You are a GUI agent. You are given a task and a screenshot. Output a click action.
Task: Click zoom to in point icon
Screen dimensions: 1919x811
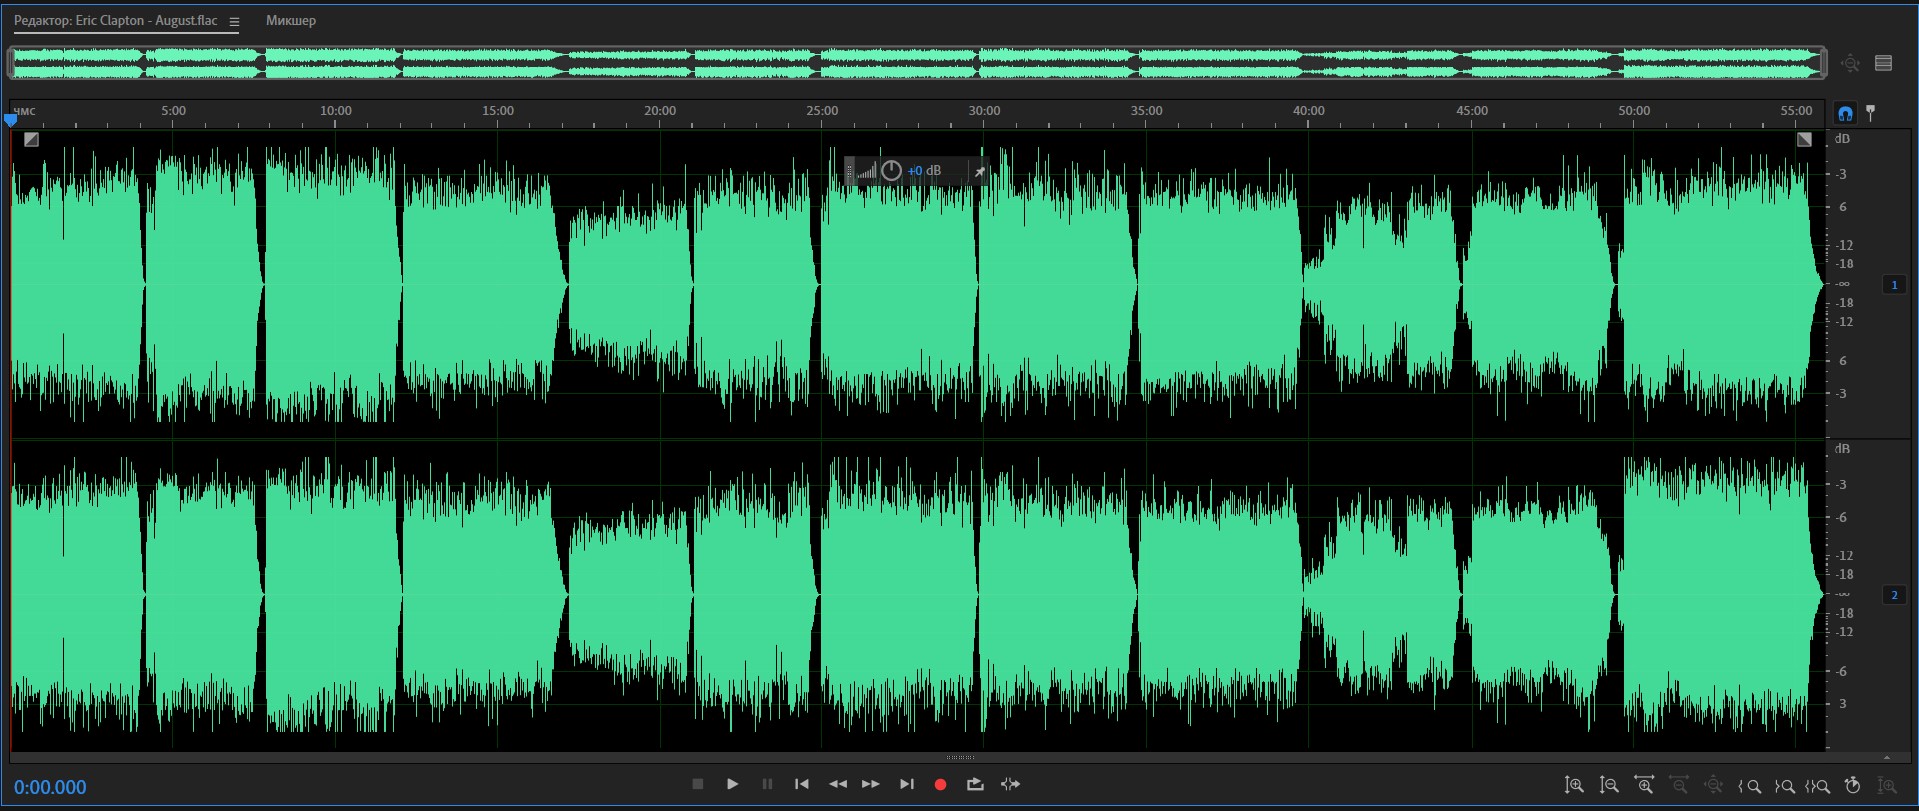coord(1750,786)
